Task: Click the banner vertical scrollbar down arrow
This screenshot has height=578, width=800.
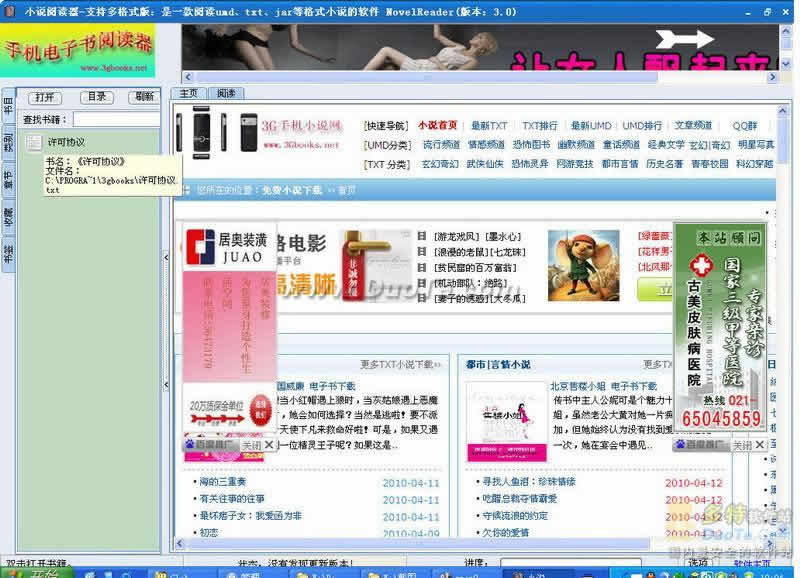Action: click(x=785, y=64)
